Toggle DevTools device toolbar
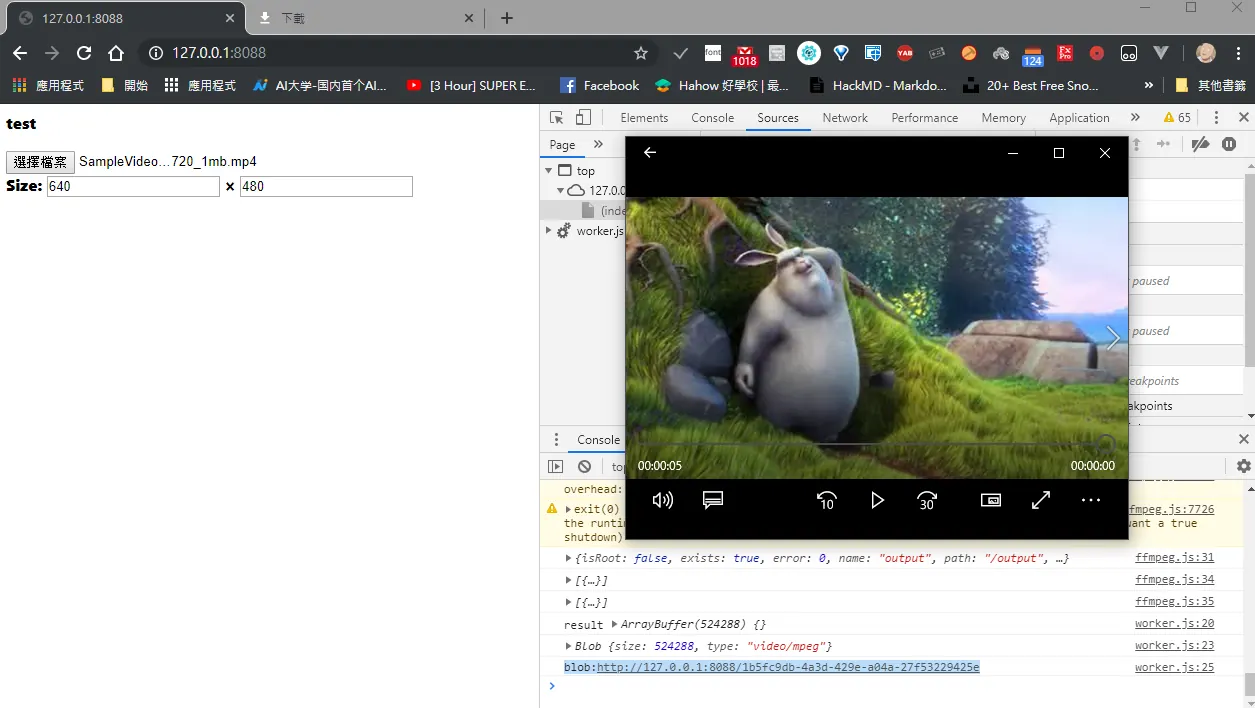This screenshot has height=708, width=1255. 583,117
